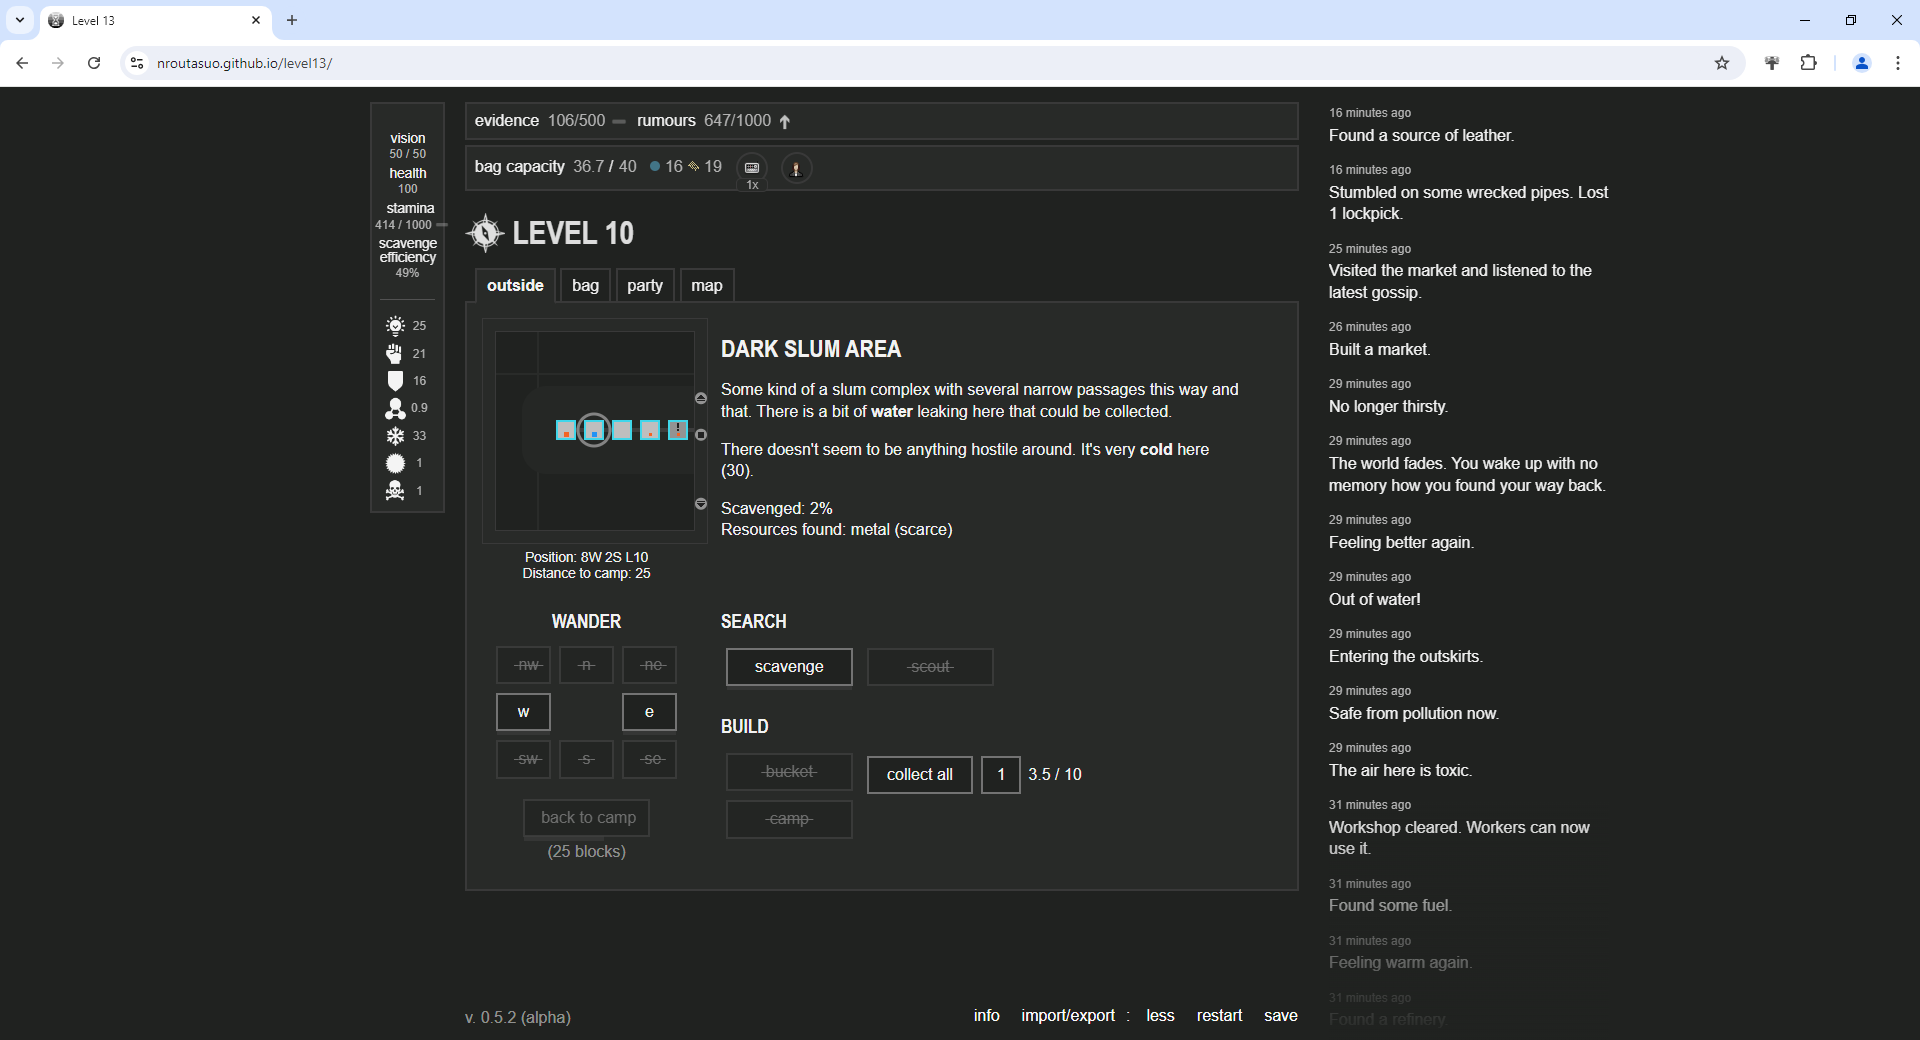Viewport: 1920px width, 1040px height.
Task: Click the disabled scout button
Action: point(930,667)
